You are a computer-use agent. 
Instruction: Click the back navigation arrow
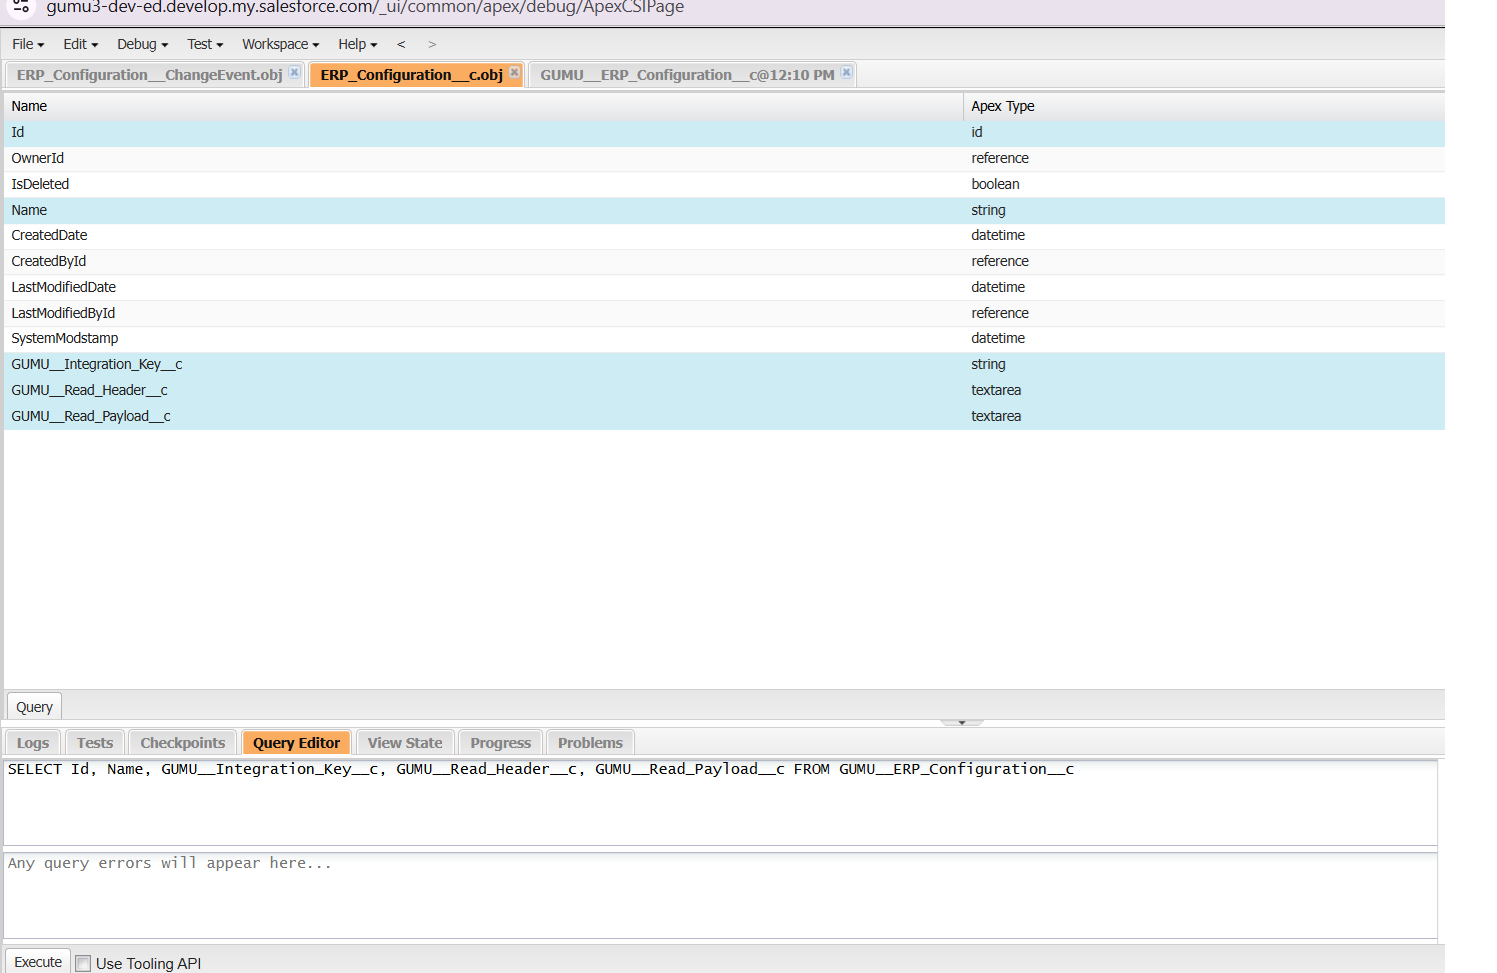click(401, 45)
